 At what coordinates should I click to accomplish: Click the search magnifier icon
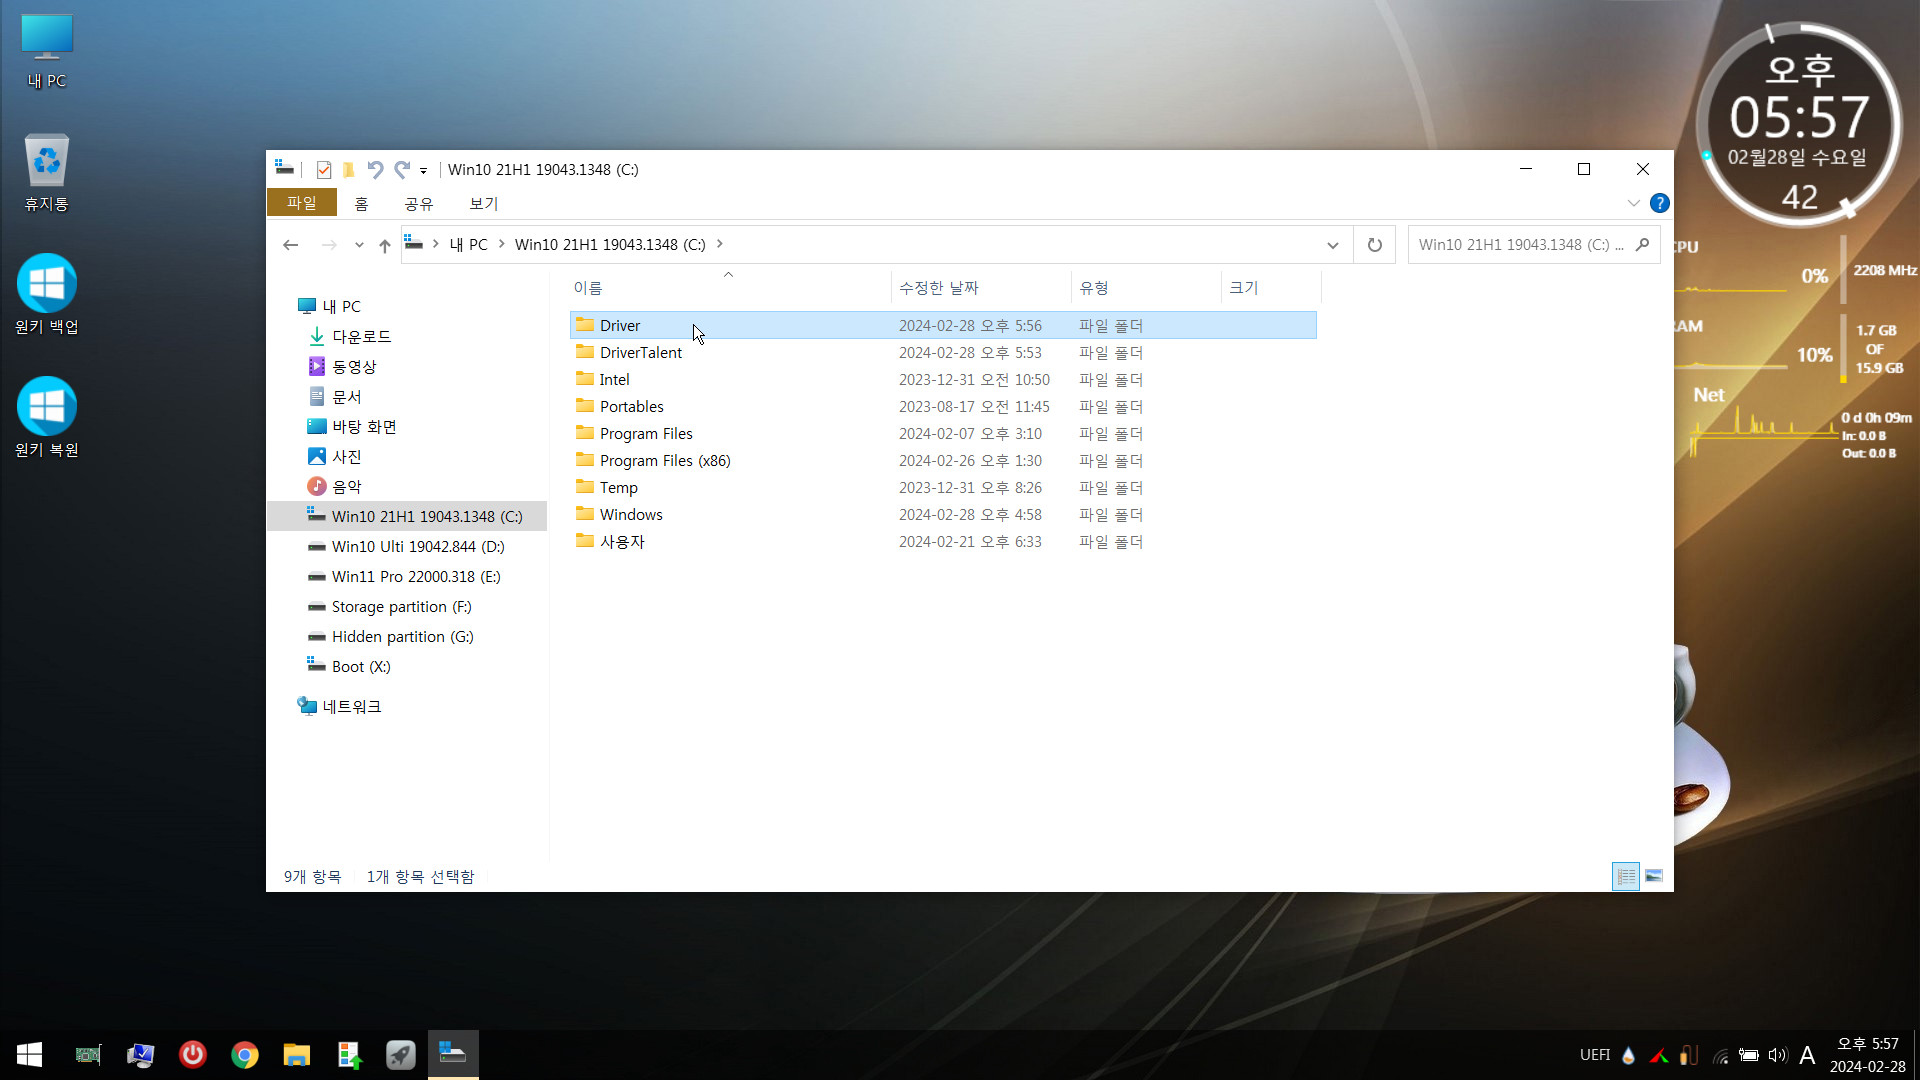1642,244
